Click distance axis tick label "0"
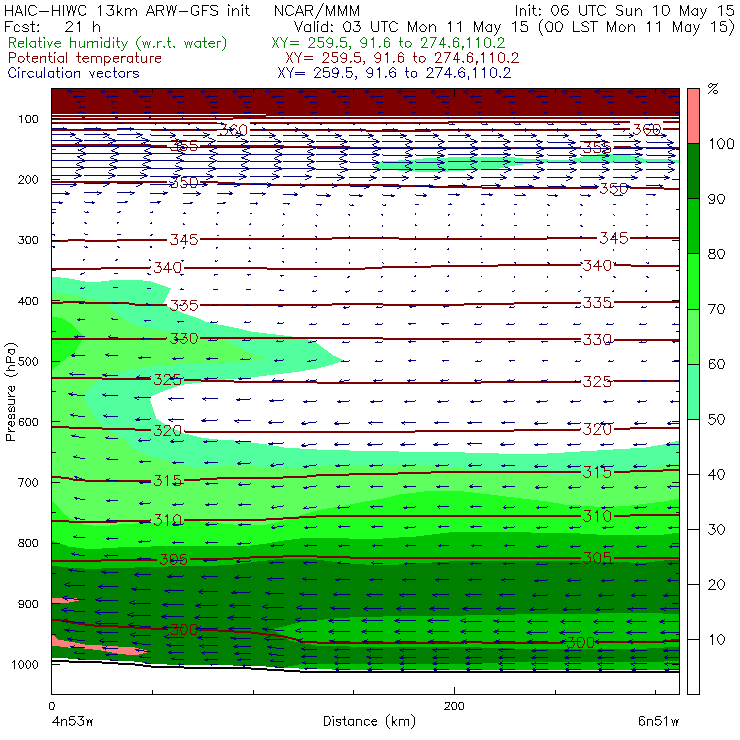Image resolution: width=740 pixels, height=740 pixels. click(x=52, y=706)
